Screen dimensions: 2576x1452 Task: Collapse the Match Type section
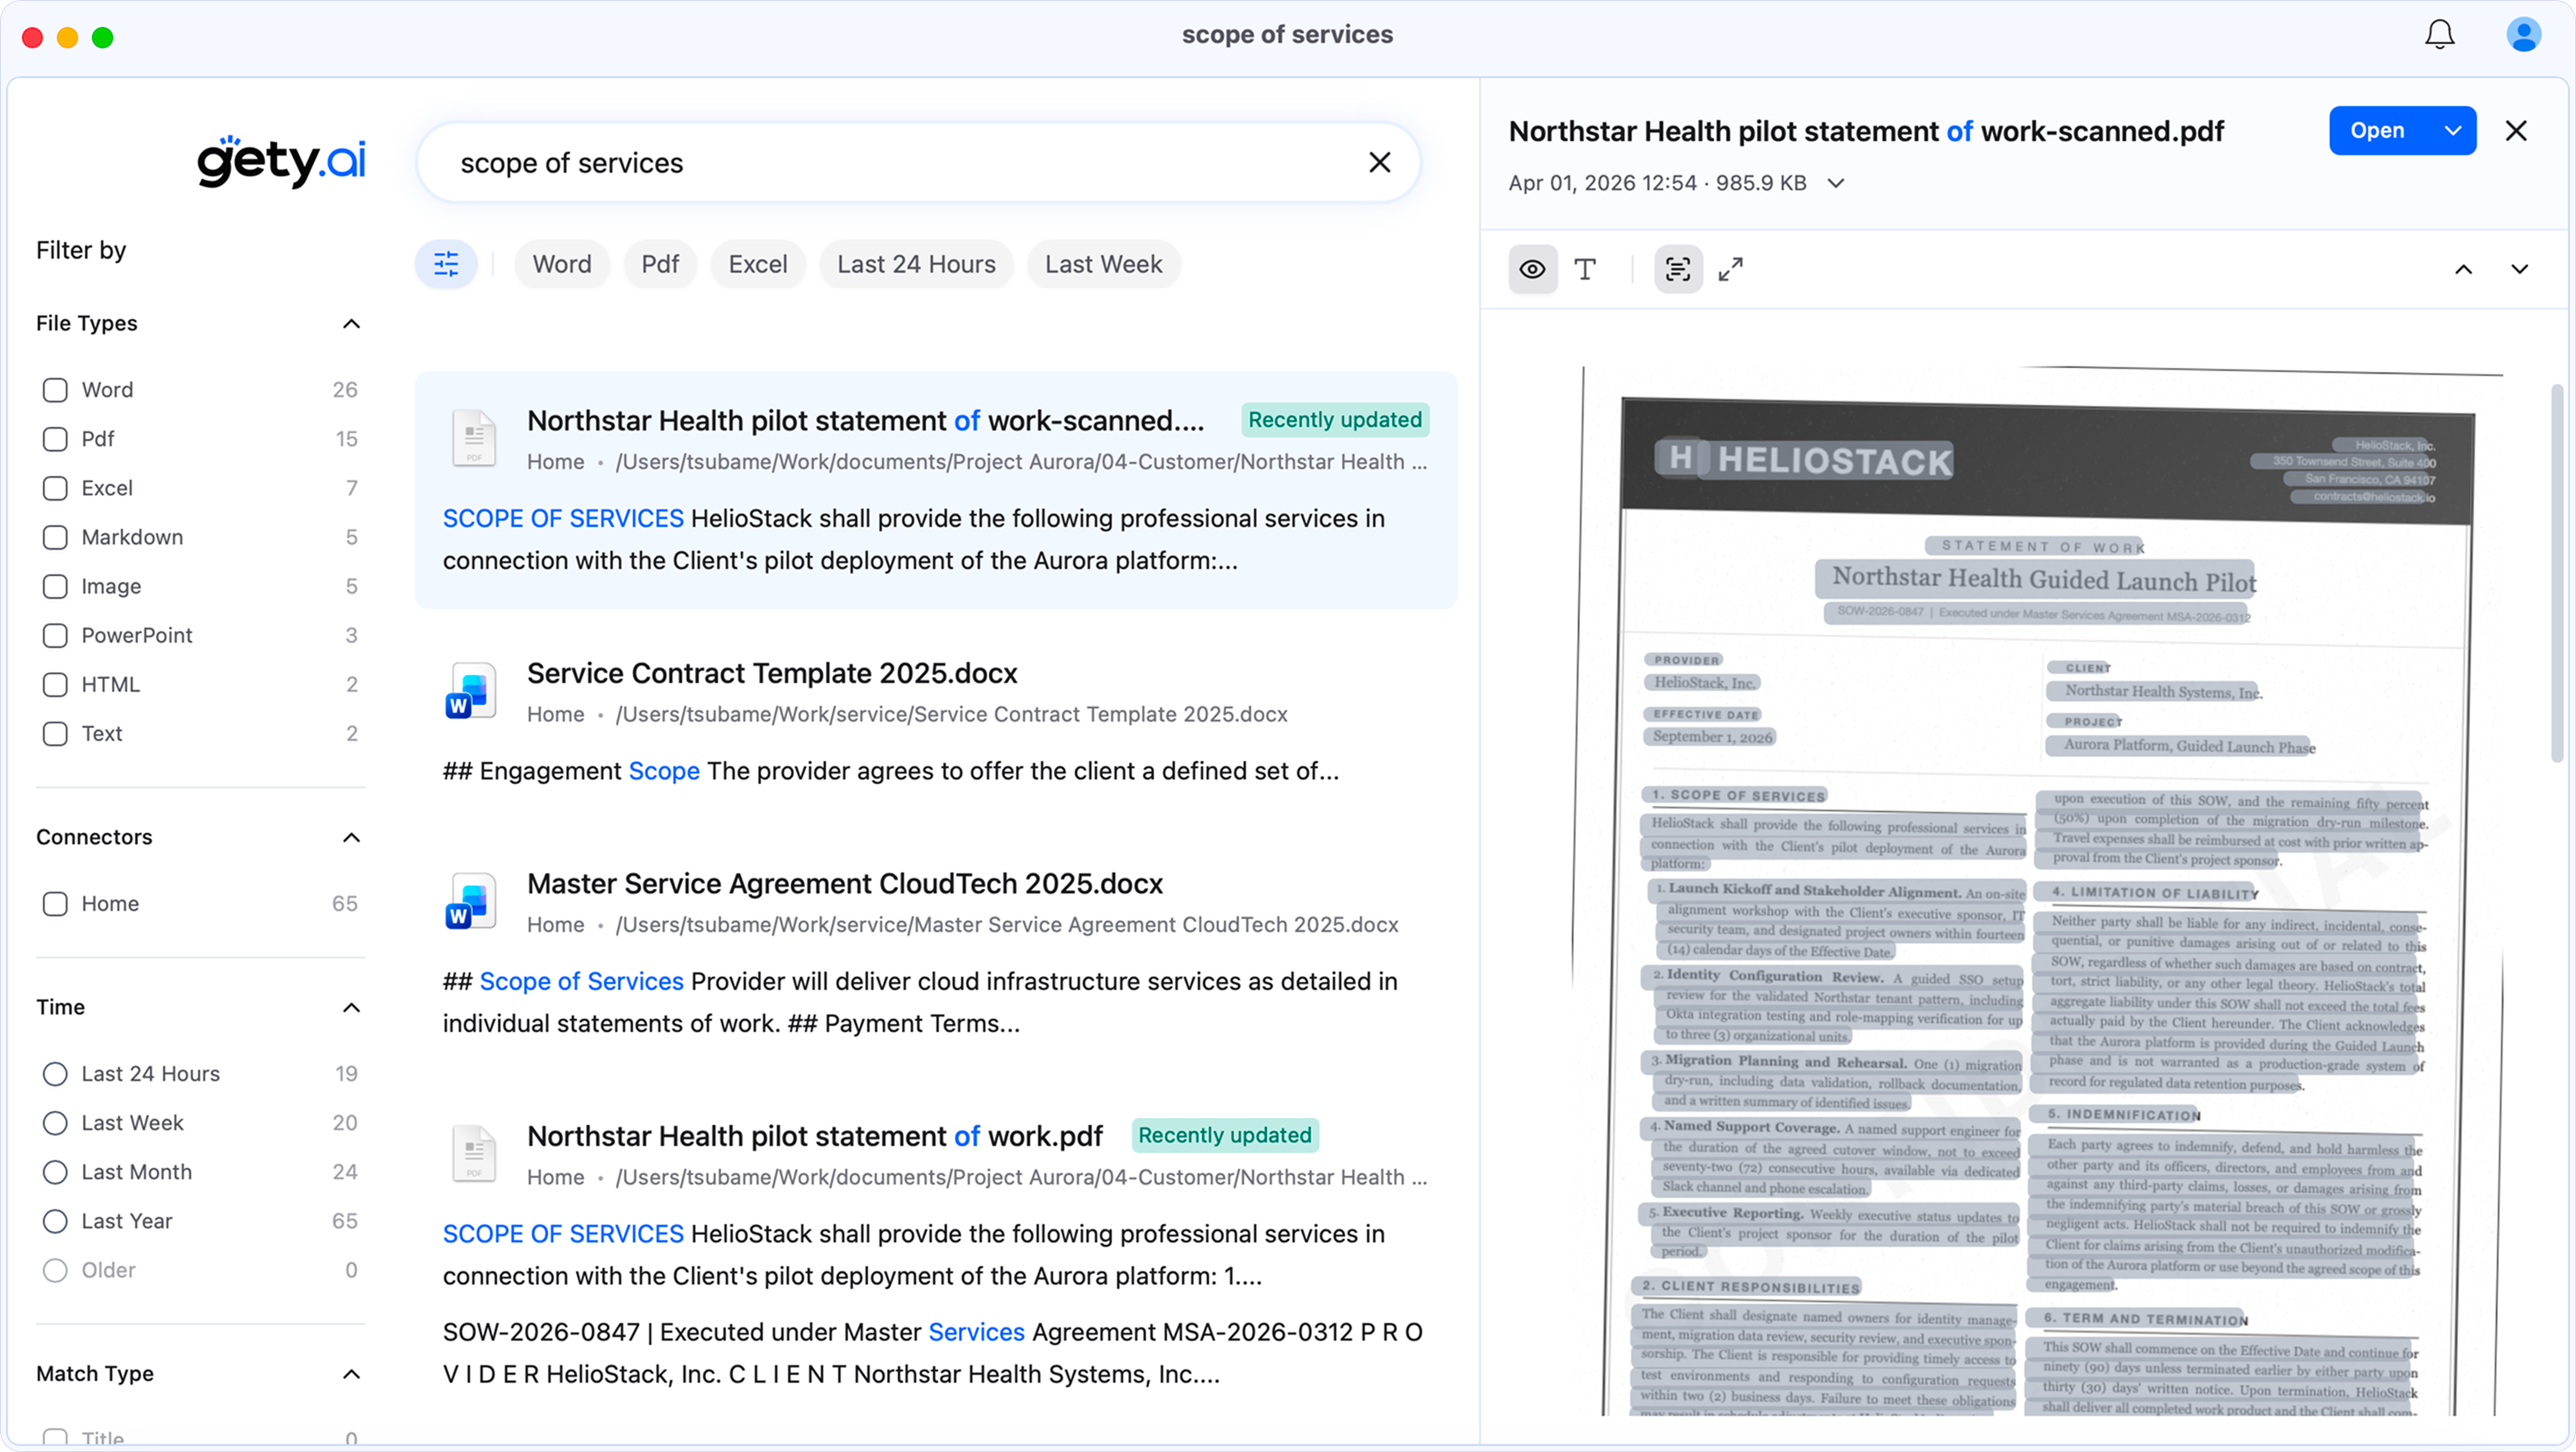(x=351, y=1374)
